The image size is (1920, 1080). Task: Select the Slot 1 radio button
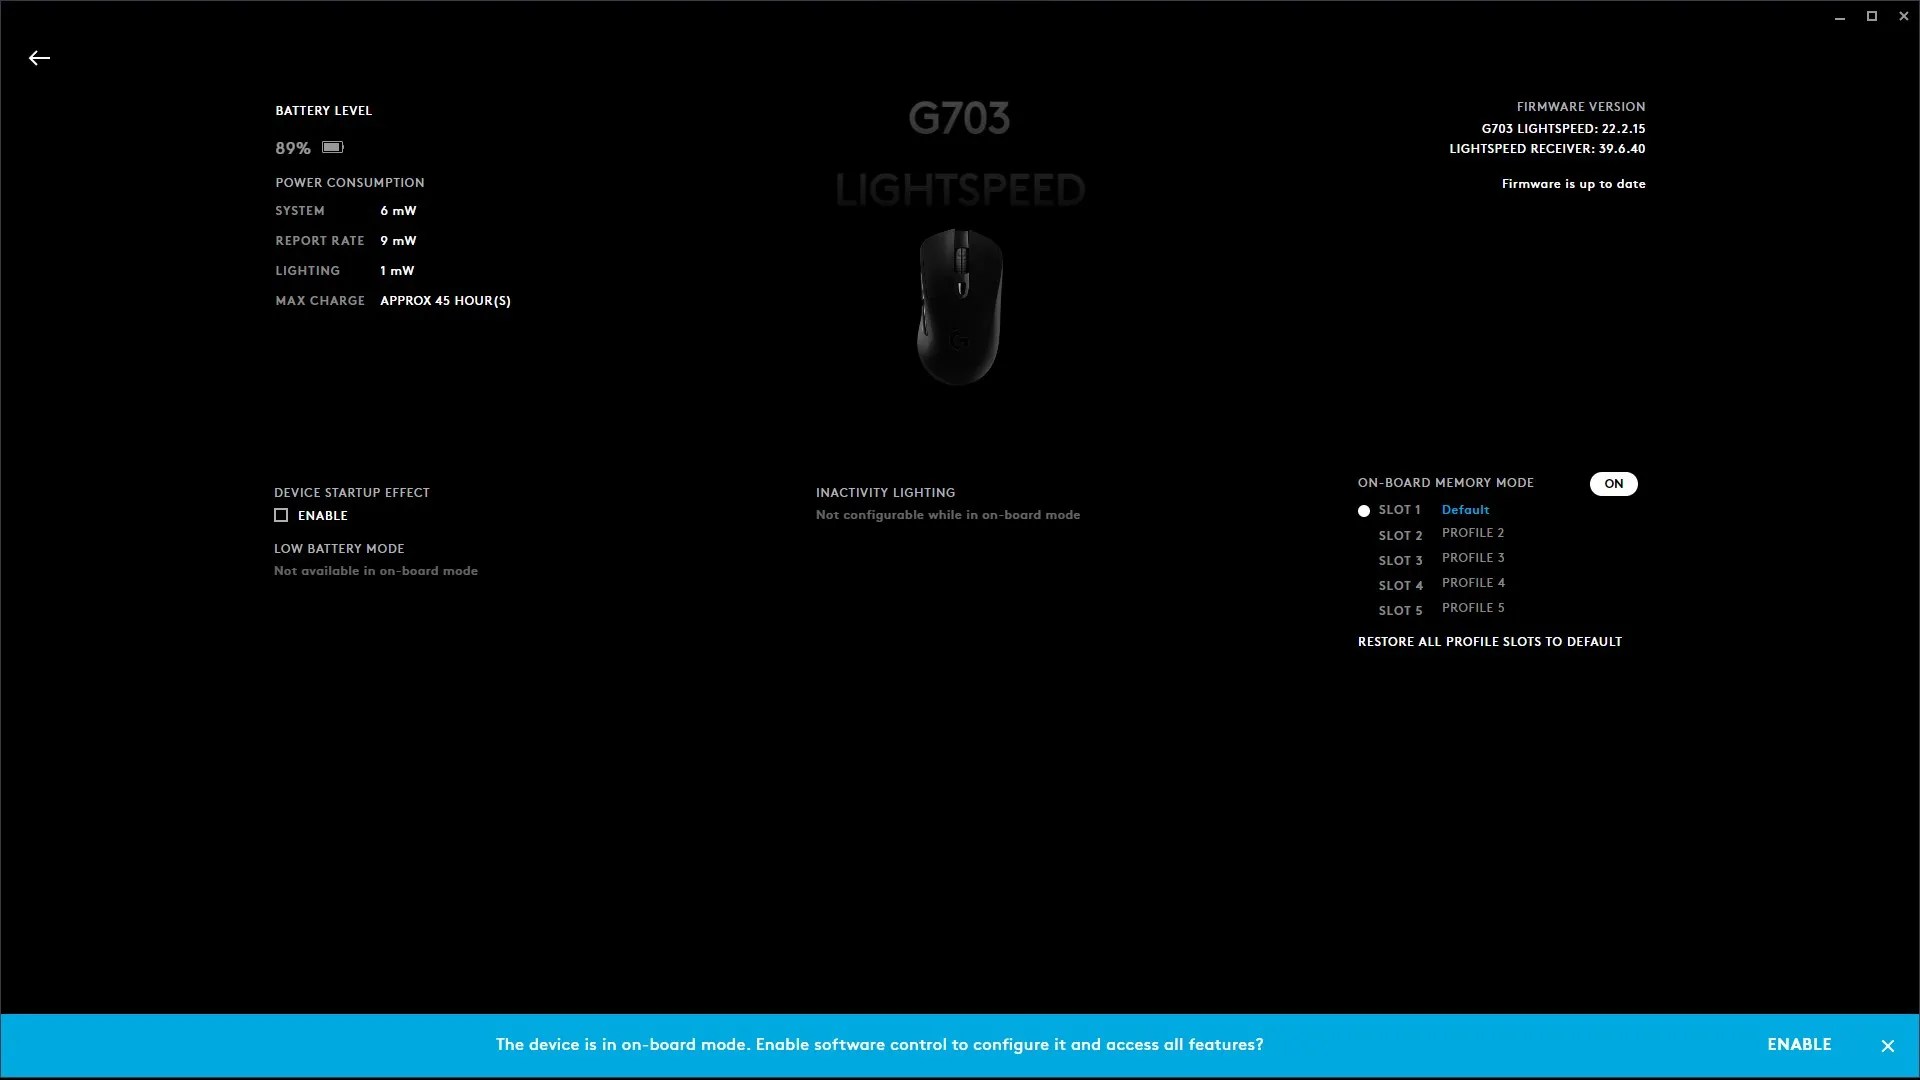1364,511
